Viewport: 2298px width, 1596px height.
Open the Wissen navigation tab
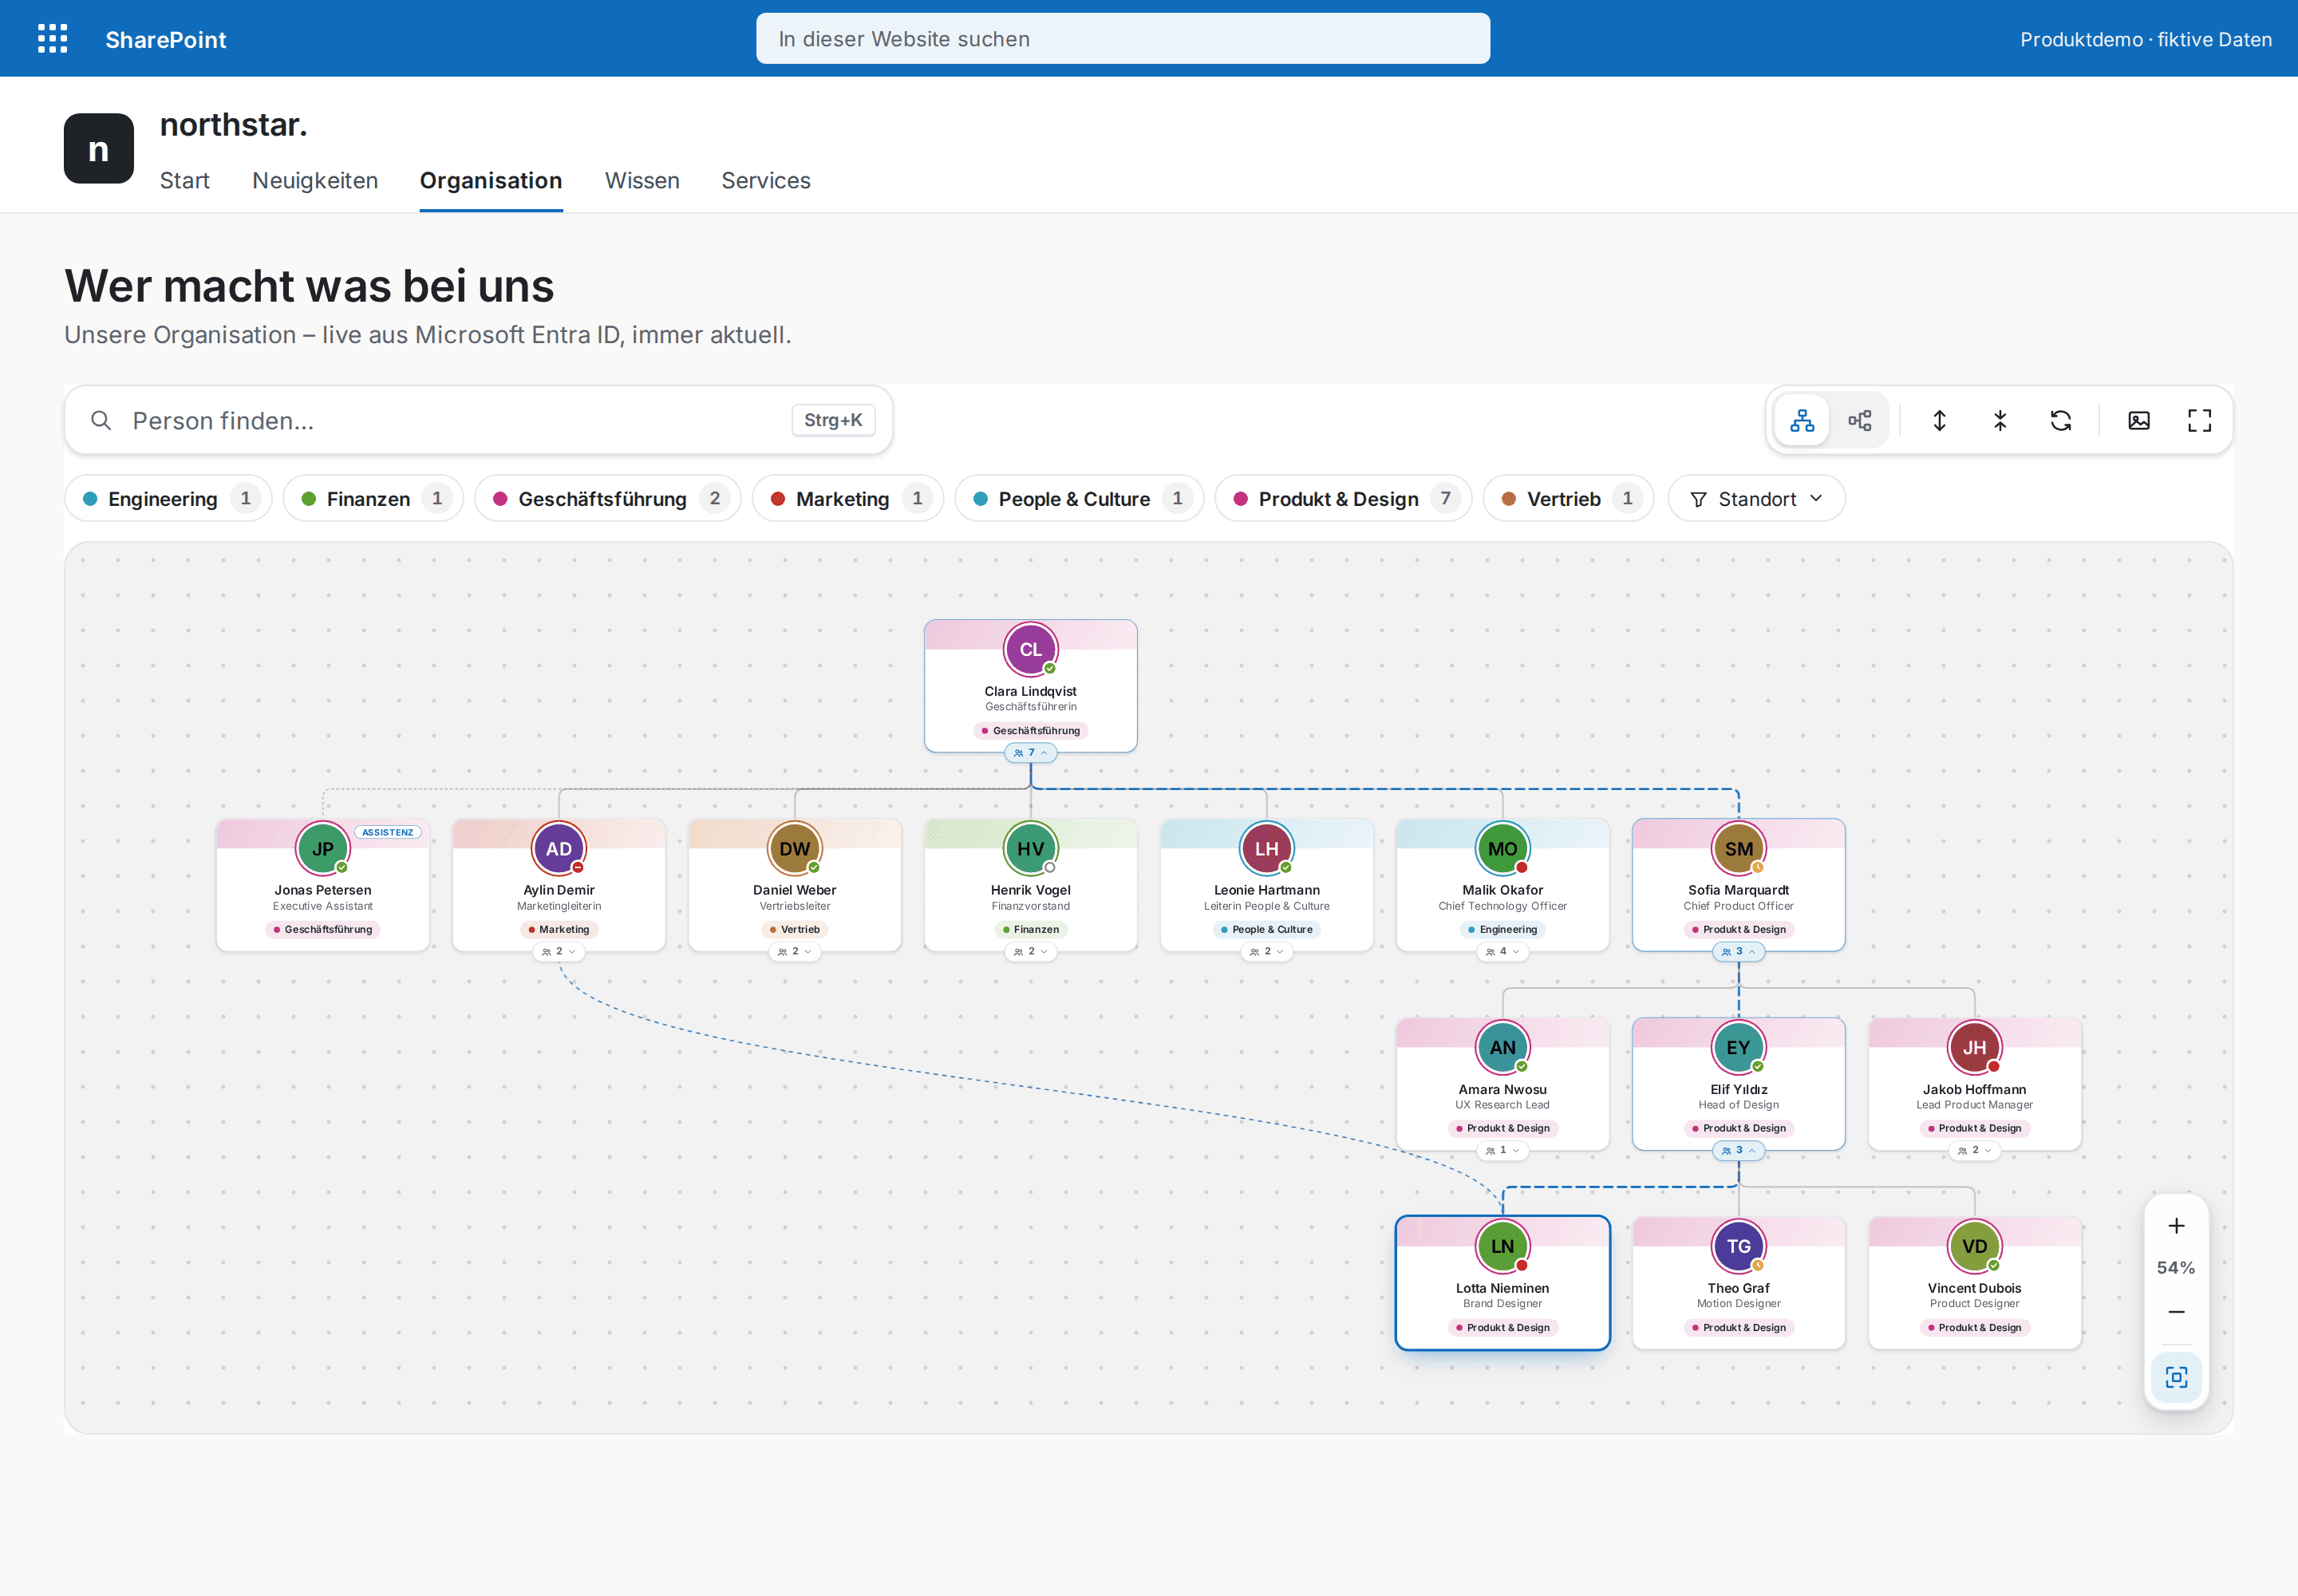pyautogui.click(x=642, y=180)
